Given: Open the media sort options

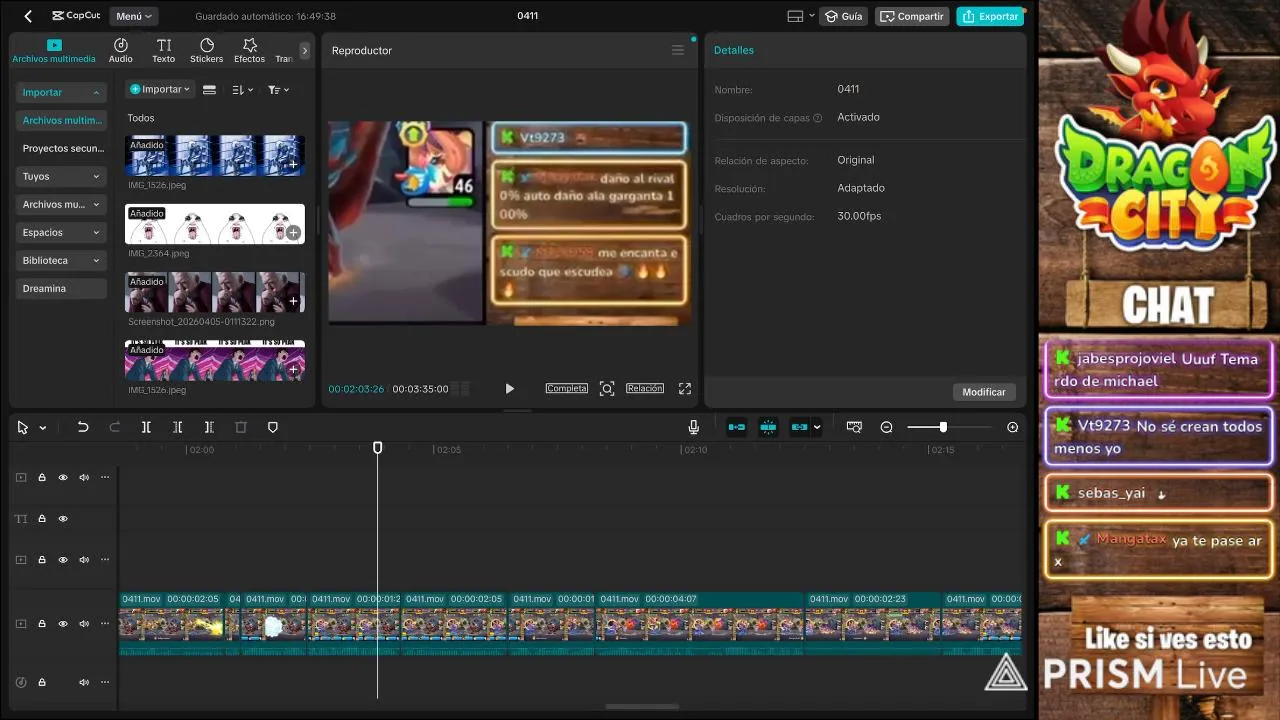Looking at the screenshot, I should (x=243, y=89).
